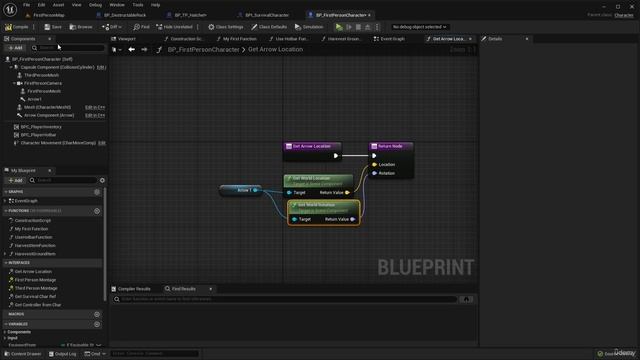Select Character Movement component
This screenshot has height=360, width=640.
pyautogui.click(x=58, y=143)
